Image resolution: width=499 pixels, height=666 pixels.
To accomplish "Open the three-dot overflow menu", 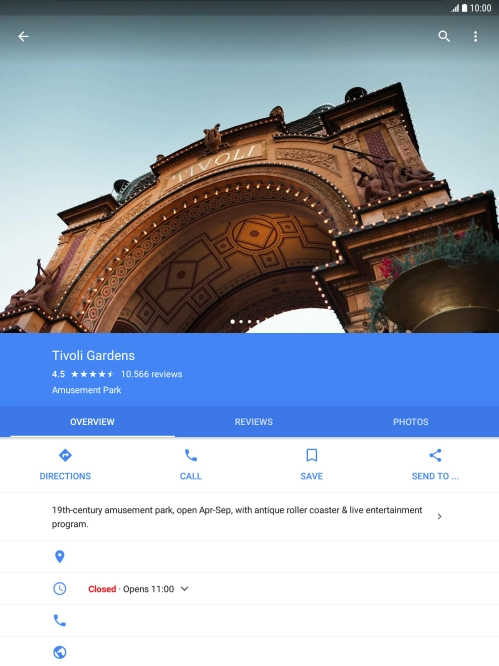I will 475,37.
